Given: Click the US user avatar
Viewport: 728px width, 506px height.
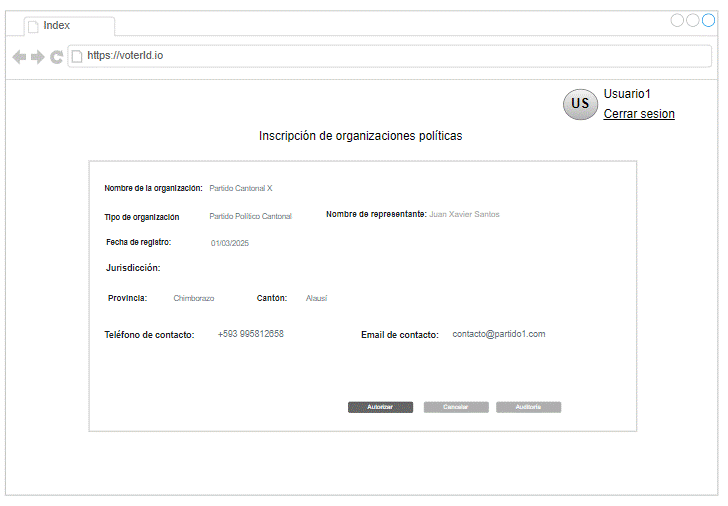Looking at the screenshot, I should tap(580, 104).
